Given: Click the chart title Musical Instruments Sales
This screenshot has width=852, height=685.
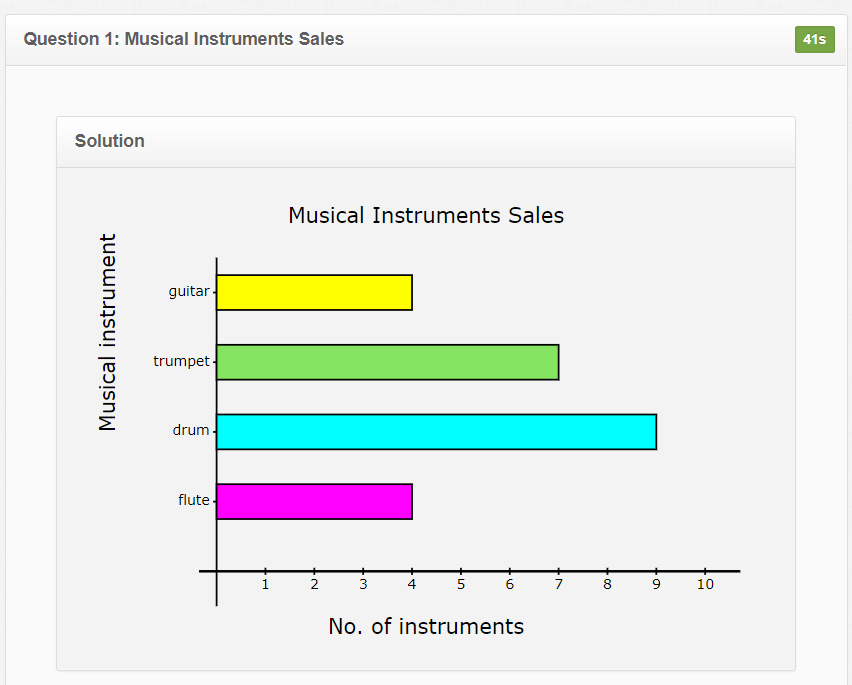Looking at the screenshot, I should click(x=426, y=215).
